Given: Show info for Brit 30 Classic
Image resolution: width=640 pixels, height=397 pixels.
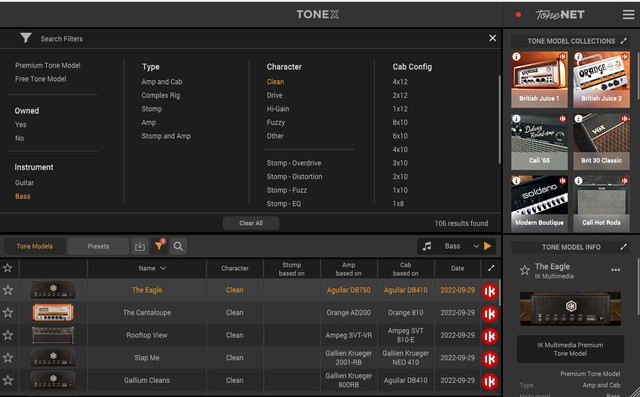Looking at the screenshot, I should pyautogui.click(x=578, y=119).
